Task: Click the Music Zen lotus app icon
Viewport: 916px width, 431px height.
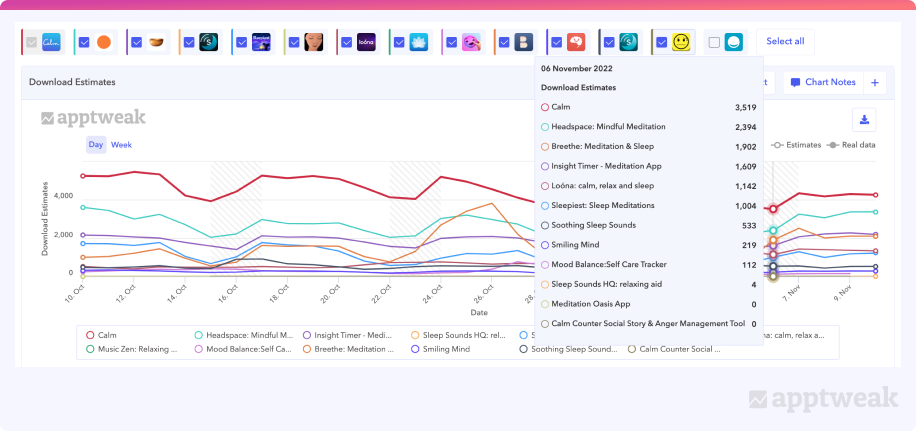Action: pos(419,42)
